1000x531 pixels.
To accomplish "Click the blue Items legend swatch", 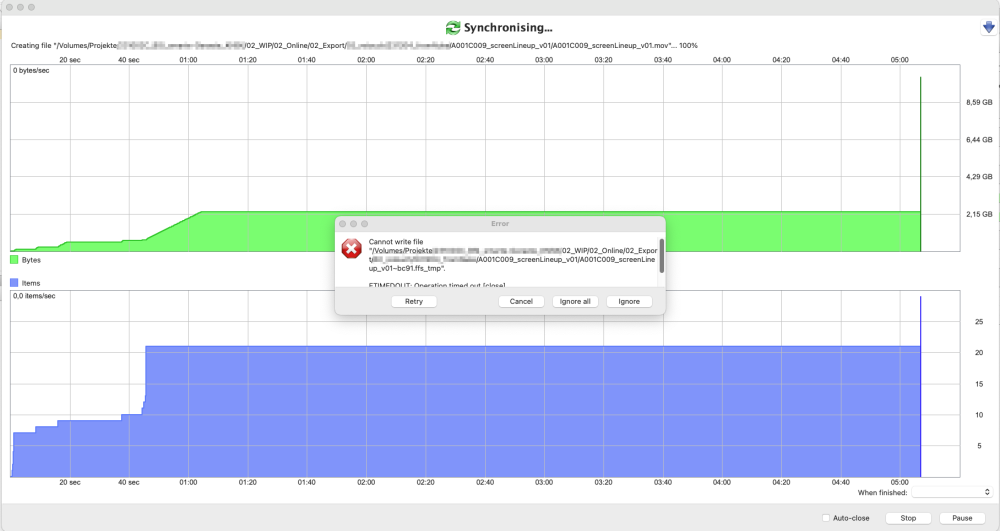I will (x=14, y=282).
